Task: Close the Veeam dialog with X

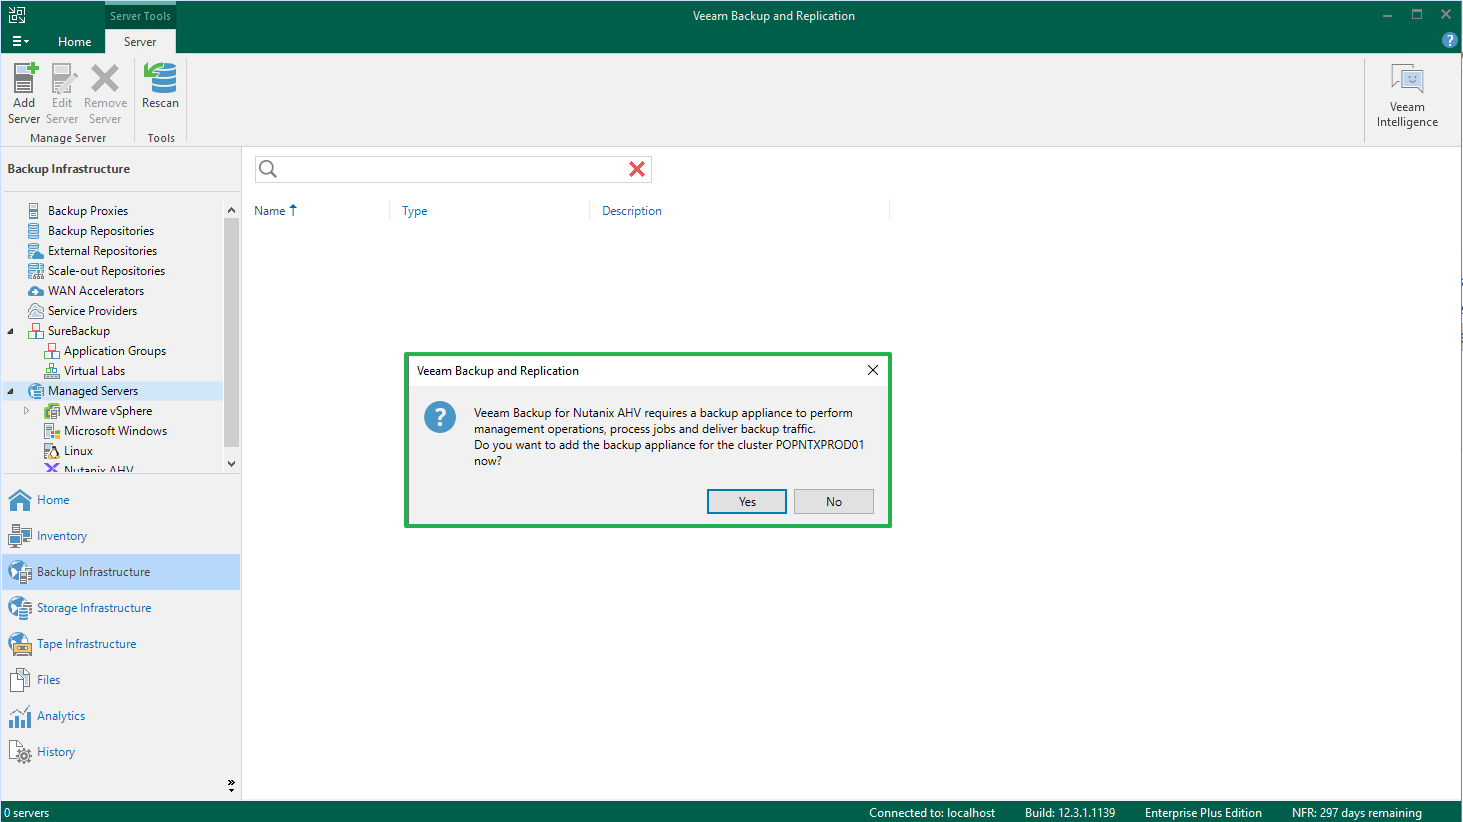Action: pyautogui.click(x=873, y=370)
